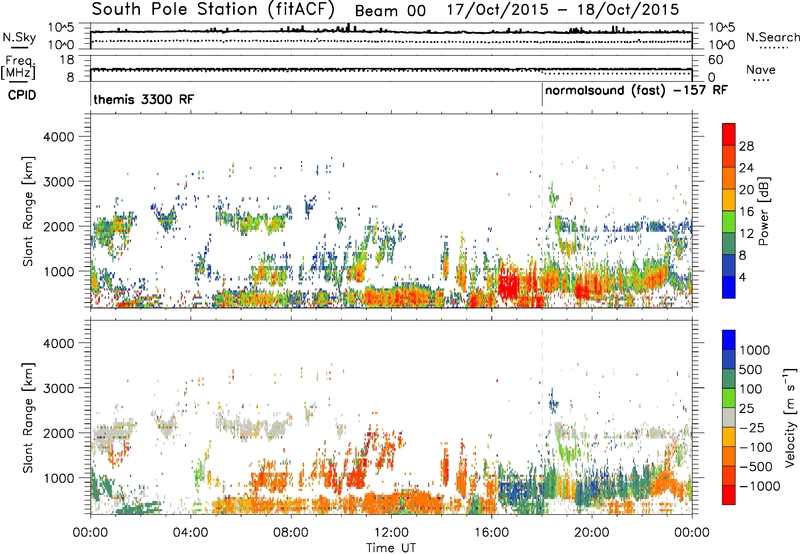Click the '08:00' time axis tick label
The image size is (800, 554).
point(291,533)
